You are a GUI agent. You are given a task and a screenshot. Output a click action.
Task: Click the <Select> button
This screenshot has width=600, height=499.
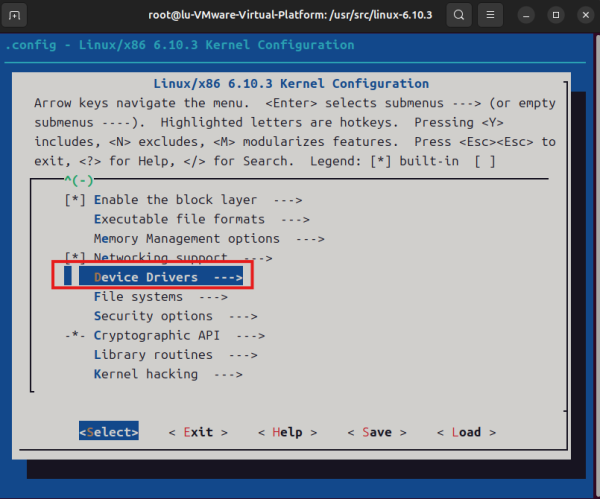click(109, 432)
